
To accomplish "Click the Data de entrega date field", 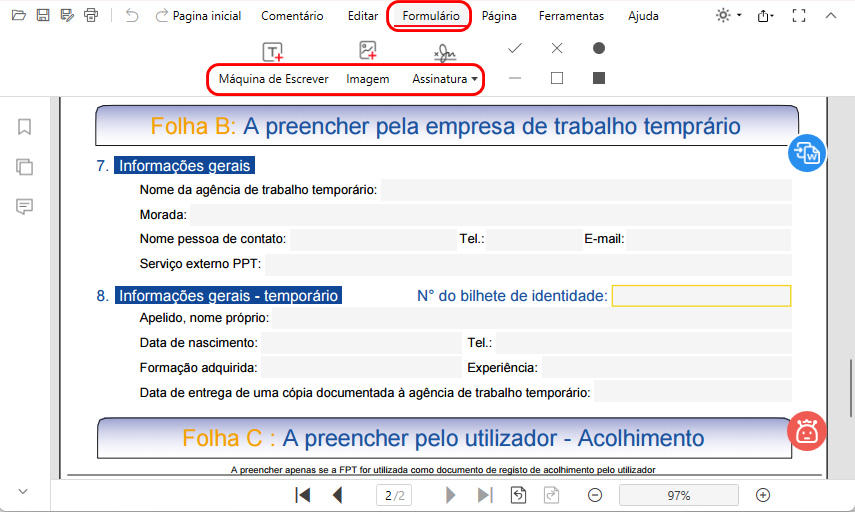I will 693,393.
